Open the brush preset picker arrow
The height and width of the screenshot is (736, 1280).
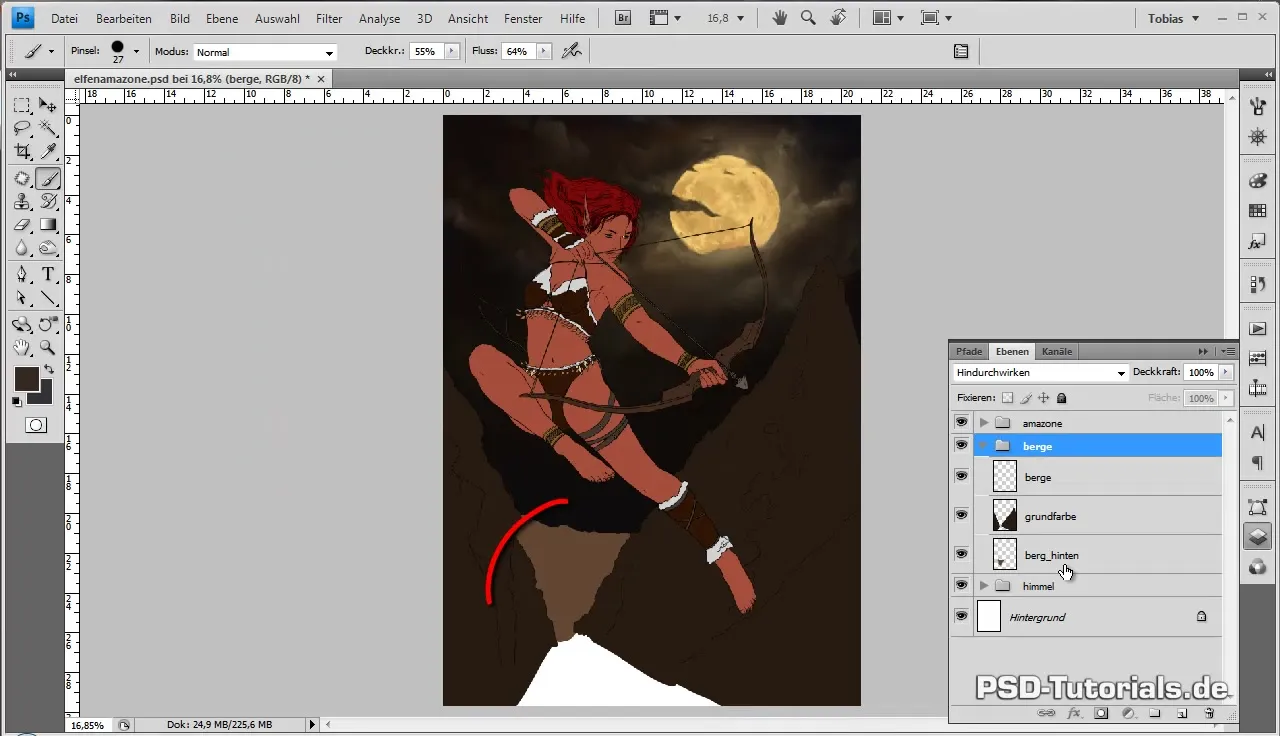pos(136,51)
